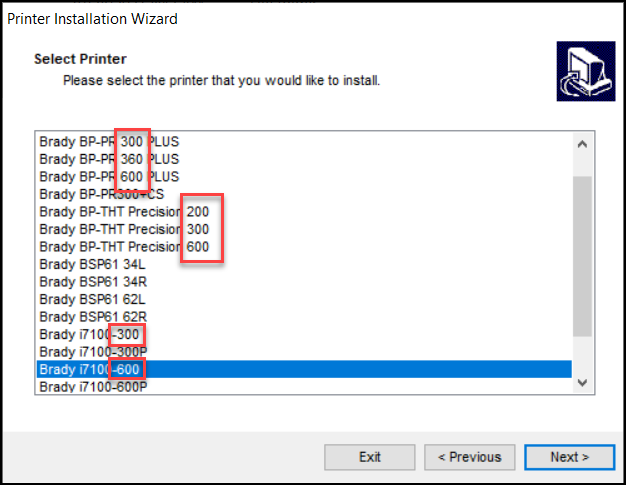Select Brady BP-PR 300 PLUS printer
The width and height of the screenshot is (626, 485).
point(109,141)
